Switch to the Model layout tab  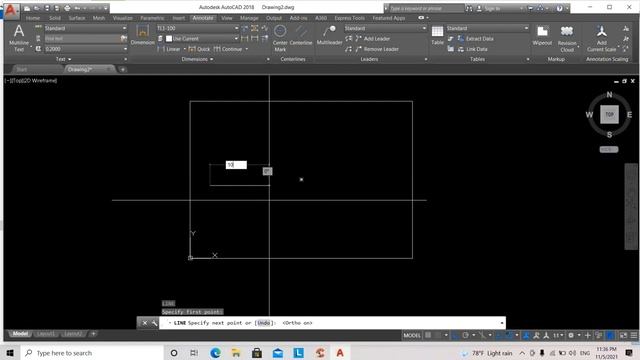coord(20,334)
